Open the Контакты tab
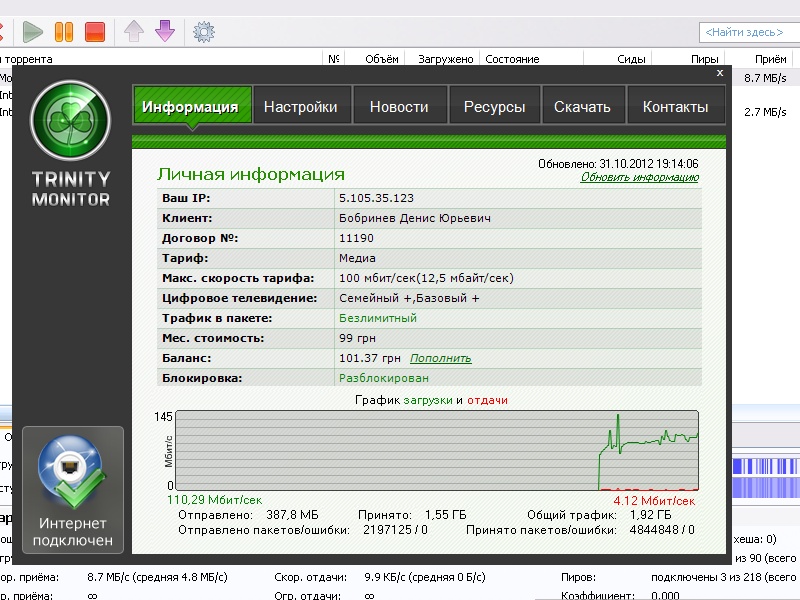Viewport: 800px width, 600px height. pos(676,105)
